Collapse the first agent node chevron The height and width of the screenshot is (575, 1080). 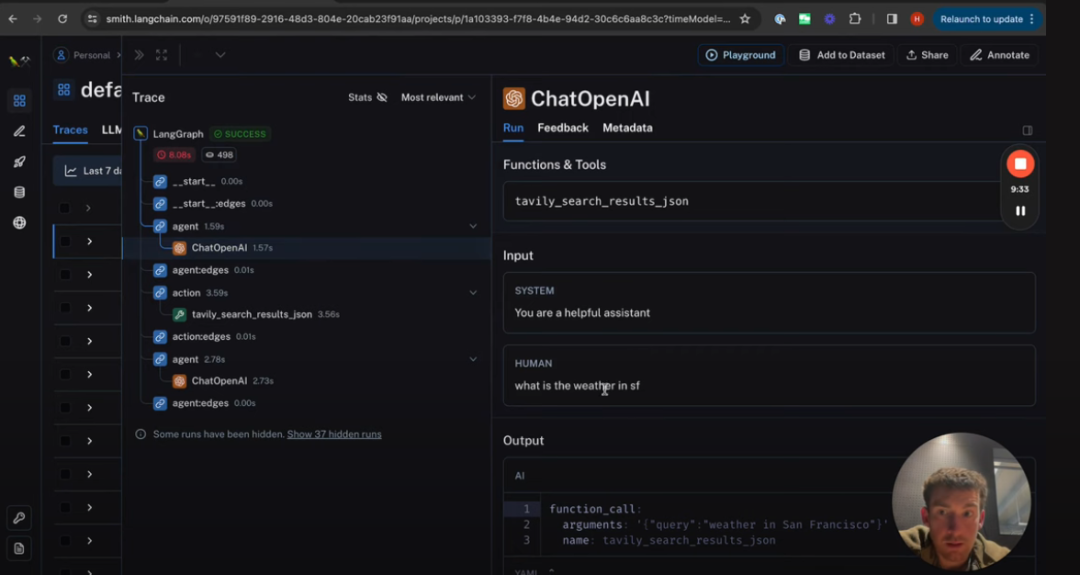473,226
